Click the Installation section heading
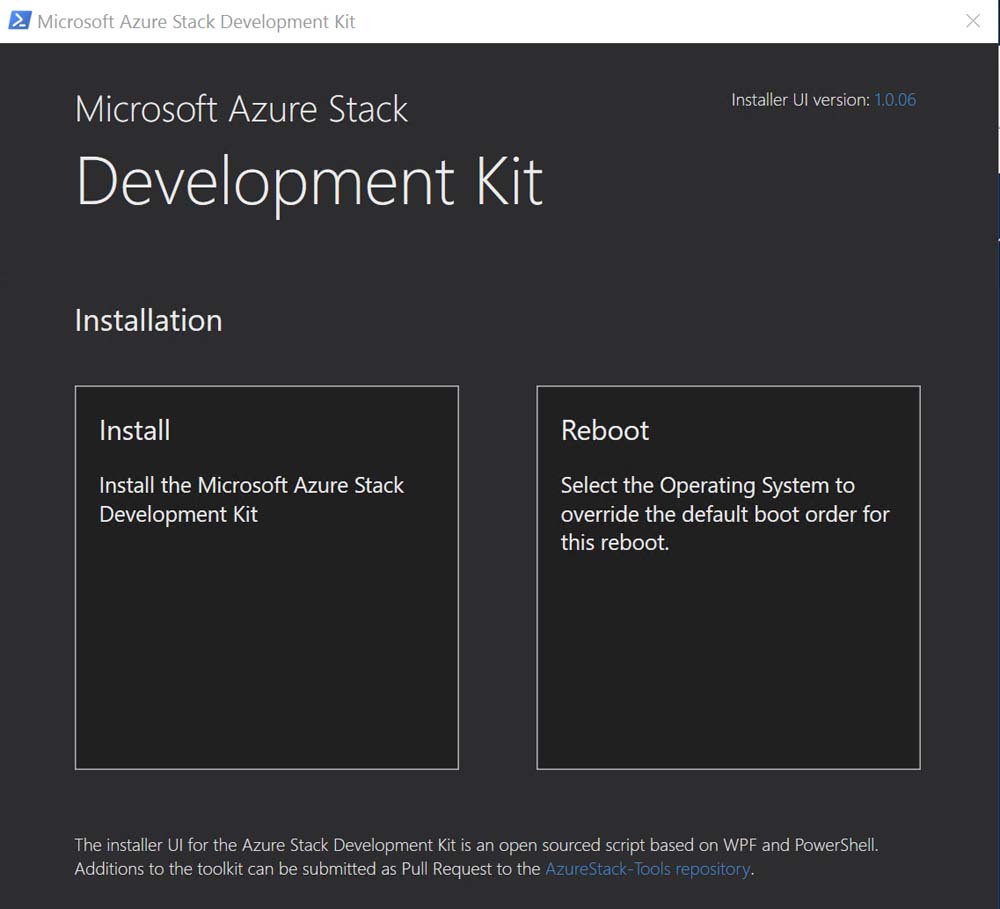Image resolution: width=1000 pixels, height=909 pixels. (148, 321)
